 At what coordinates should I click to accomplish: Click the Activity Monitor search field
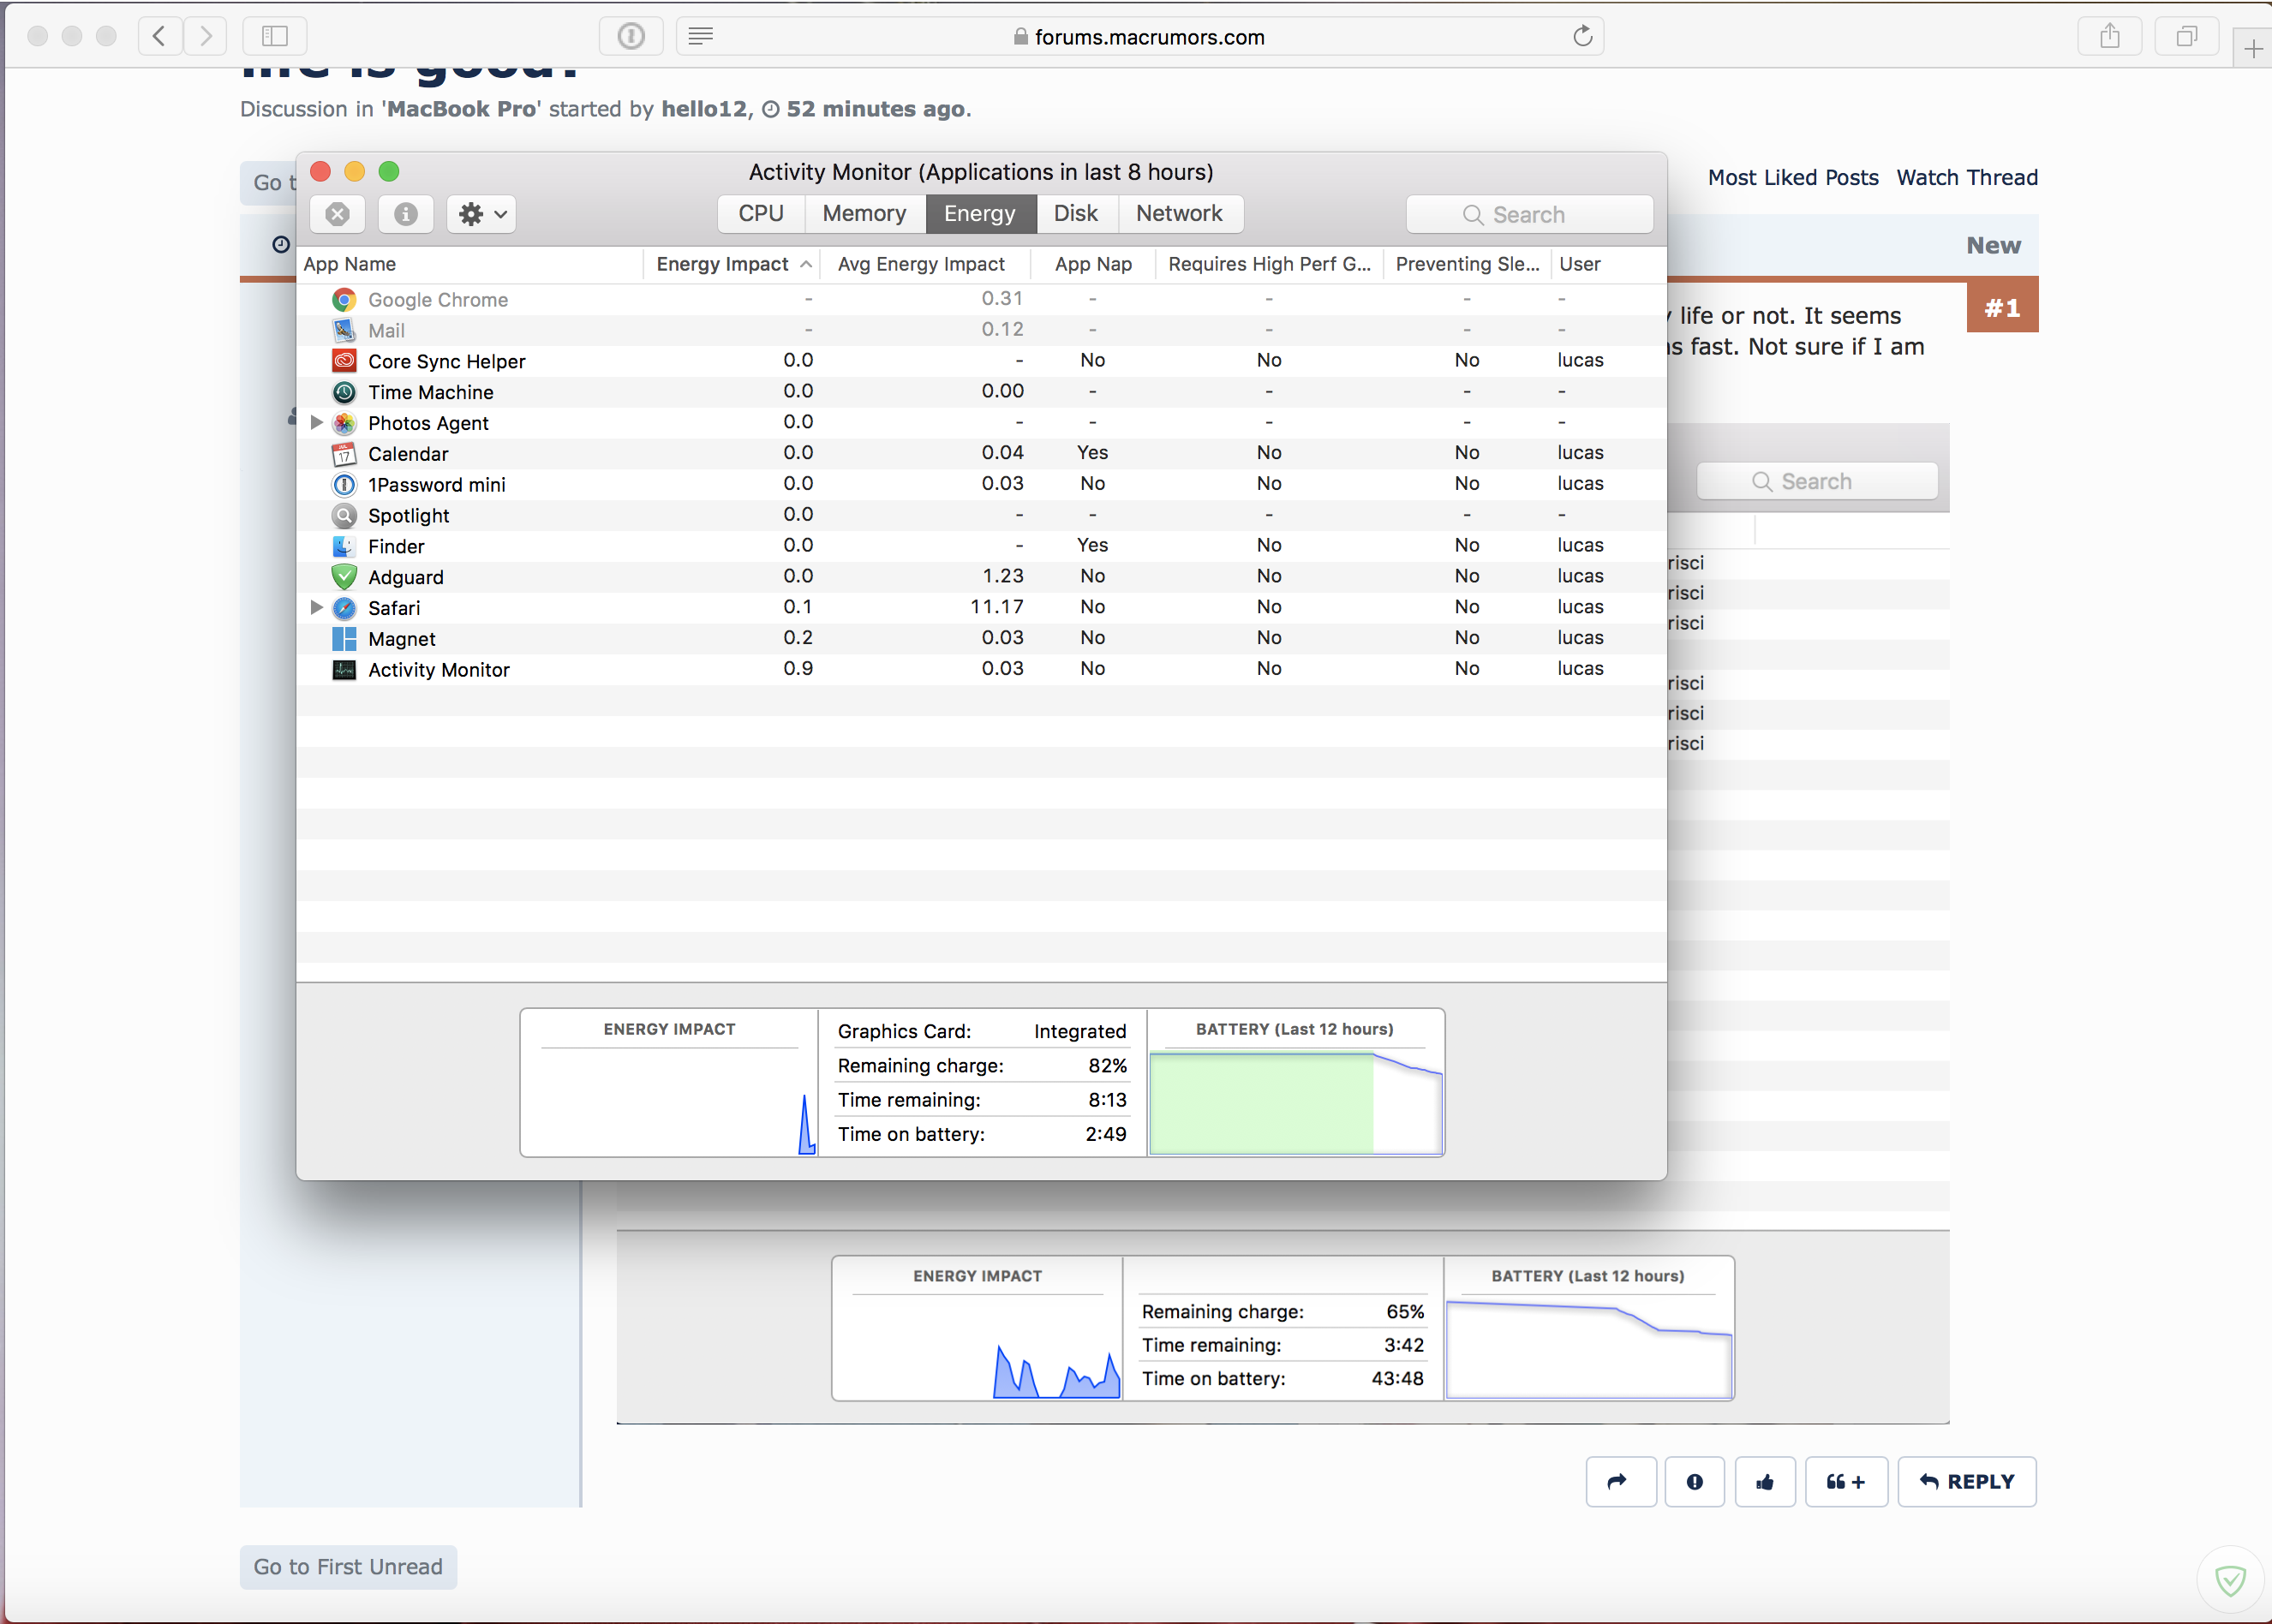(1528, 215)
